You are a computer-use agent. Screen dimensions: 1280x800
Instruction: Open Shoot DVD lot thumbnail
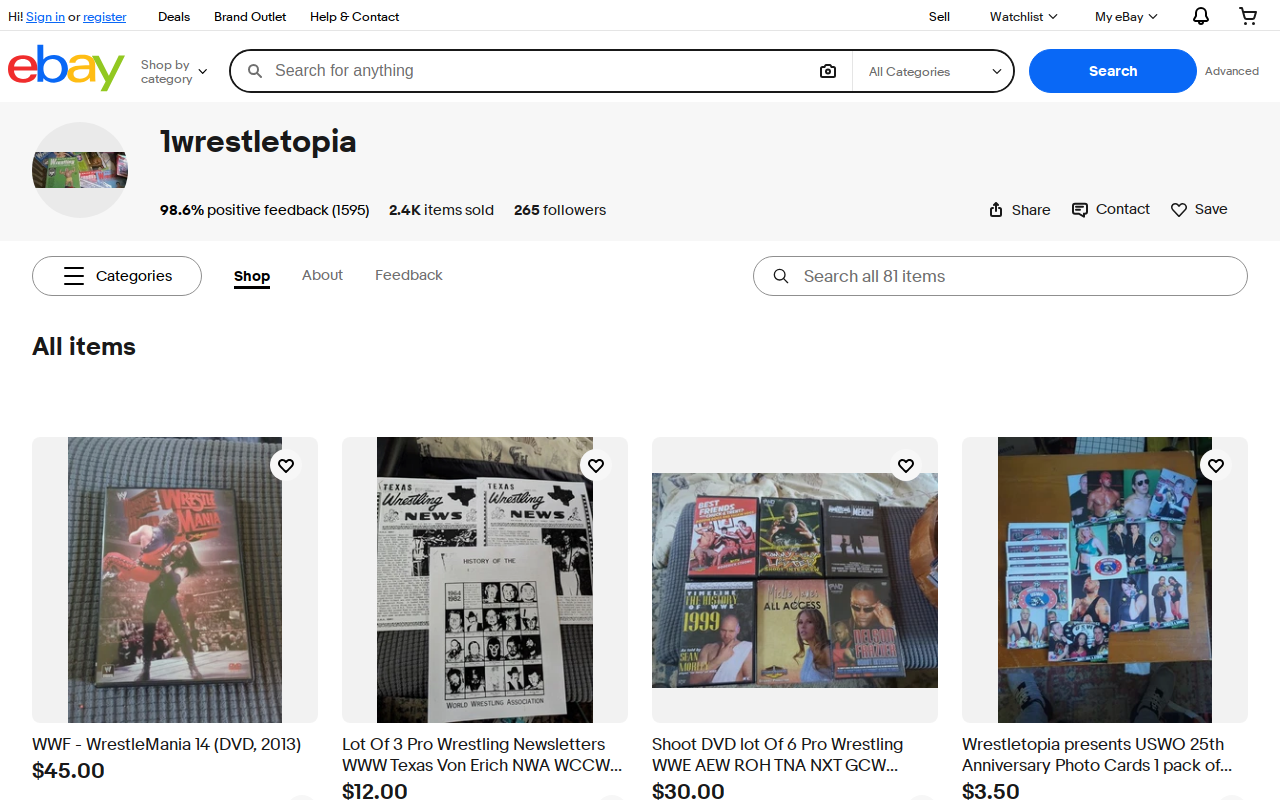(795, 580)
